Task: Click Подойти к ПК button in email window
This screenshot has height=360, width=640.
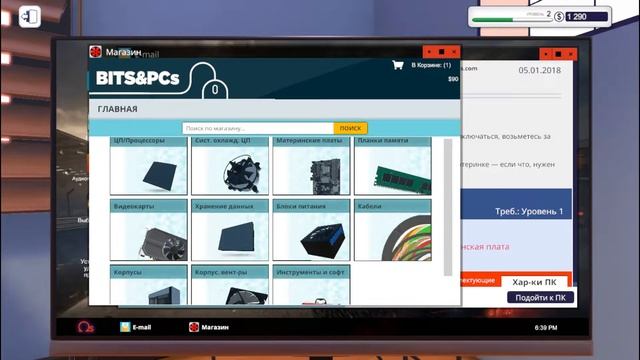Action: [540, 298]
